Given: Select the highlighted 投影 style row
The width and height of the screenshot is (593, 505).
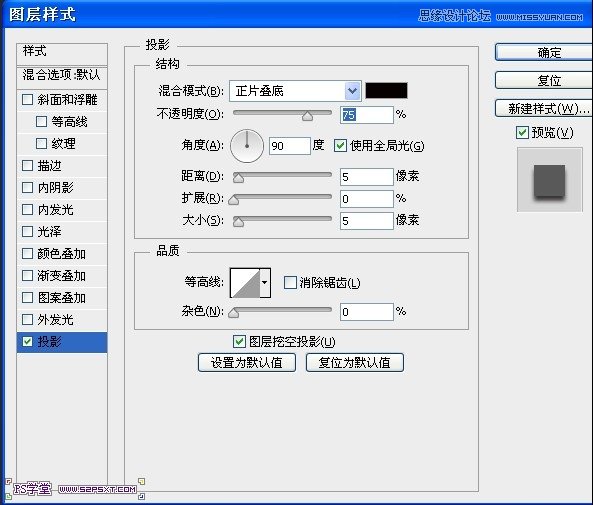Looking at the screenshot, I should 62,342.
